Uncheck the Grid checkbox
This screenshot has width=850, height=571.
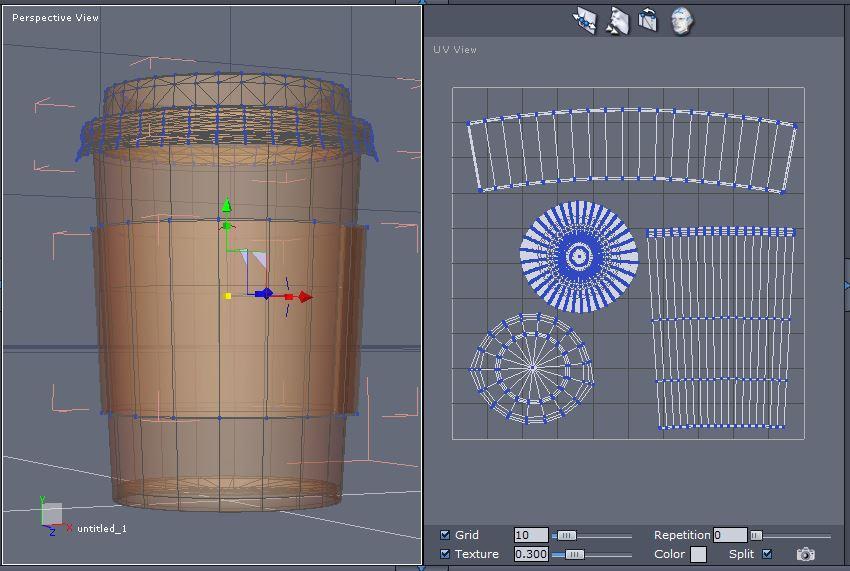point(445,535)
